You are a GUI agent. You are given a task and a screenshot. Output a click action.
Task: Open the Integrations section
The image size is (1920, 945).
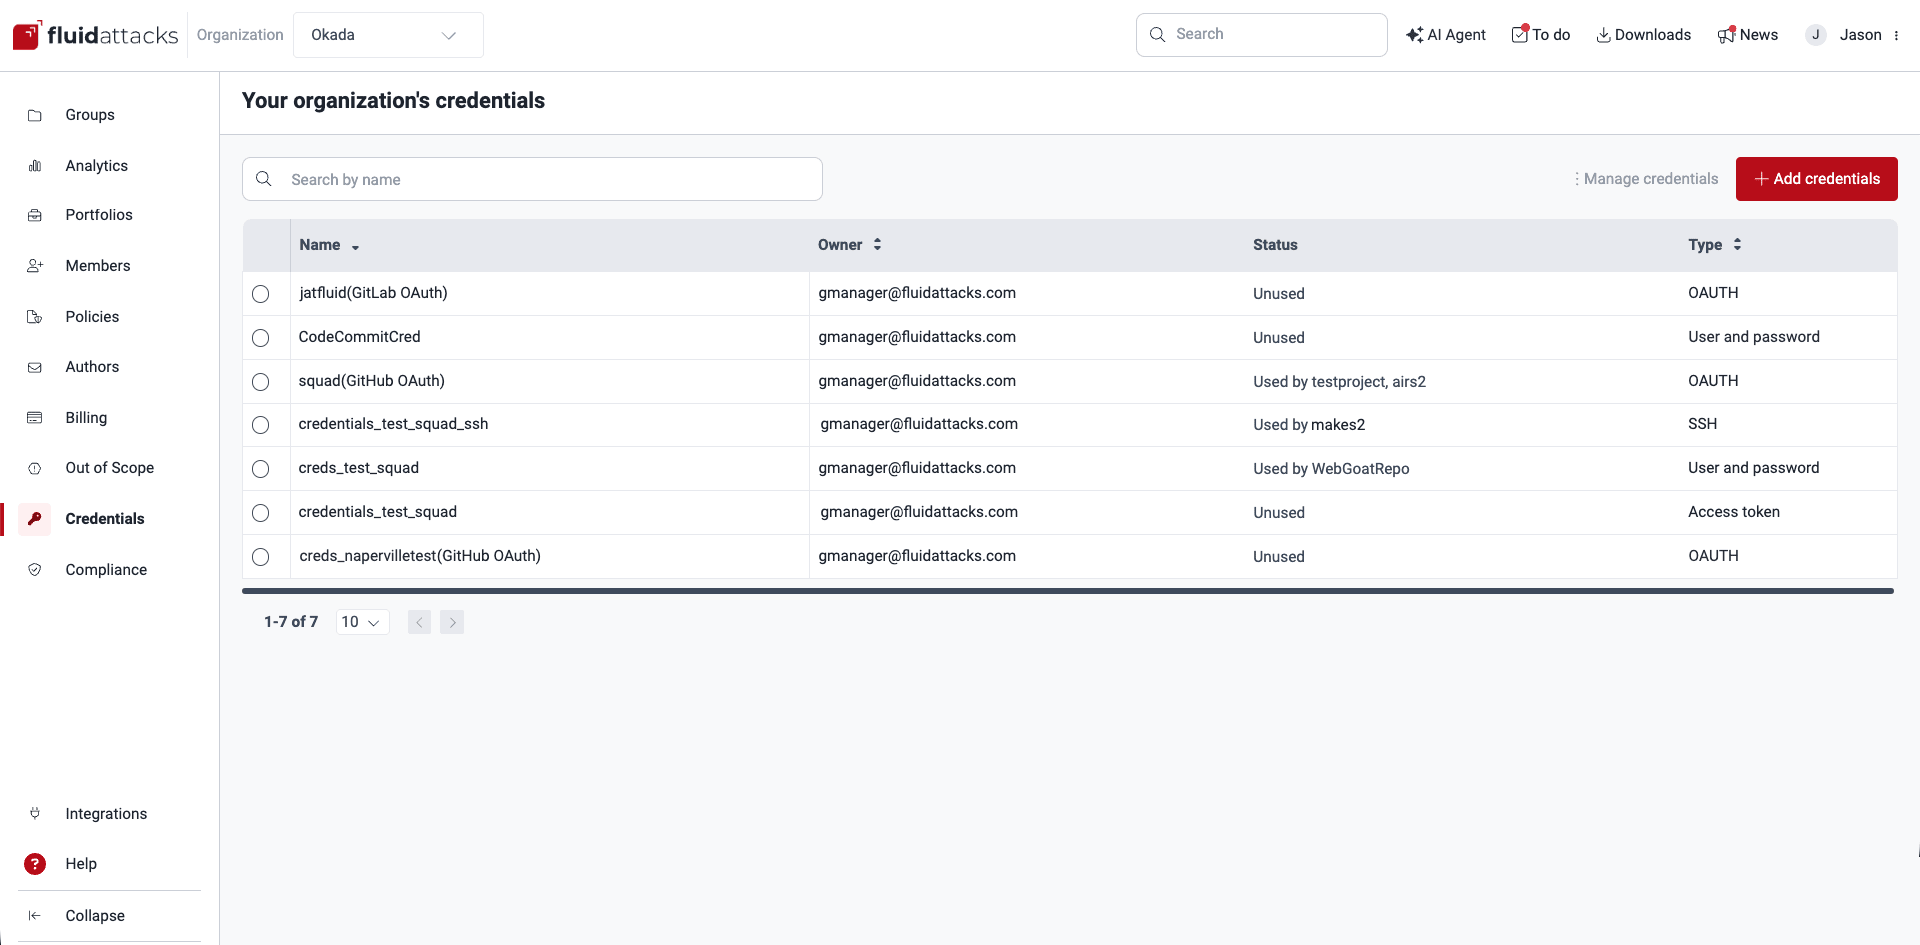click(106, 813)
